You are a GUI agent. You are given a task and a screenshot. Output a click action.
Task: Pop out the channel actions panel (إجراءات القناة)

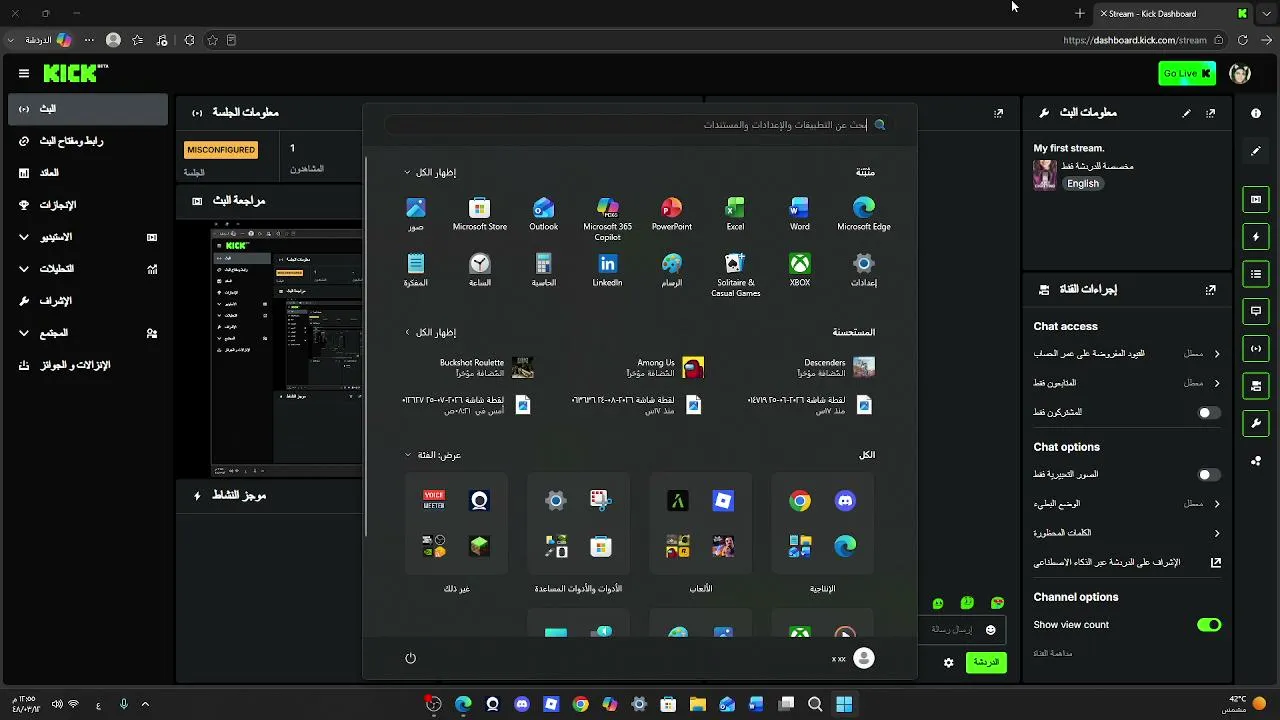point(1211,289)
